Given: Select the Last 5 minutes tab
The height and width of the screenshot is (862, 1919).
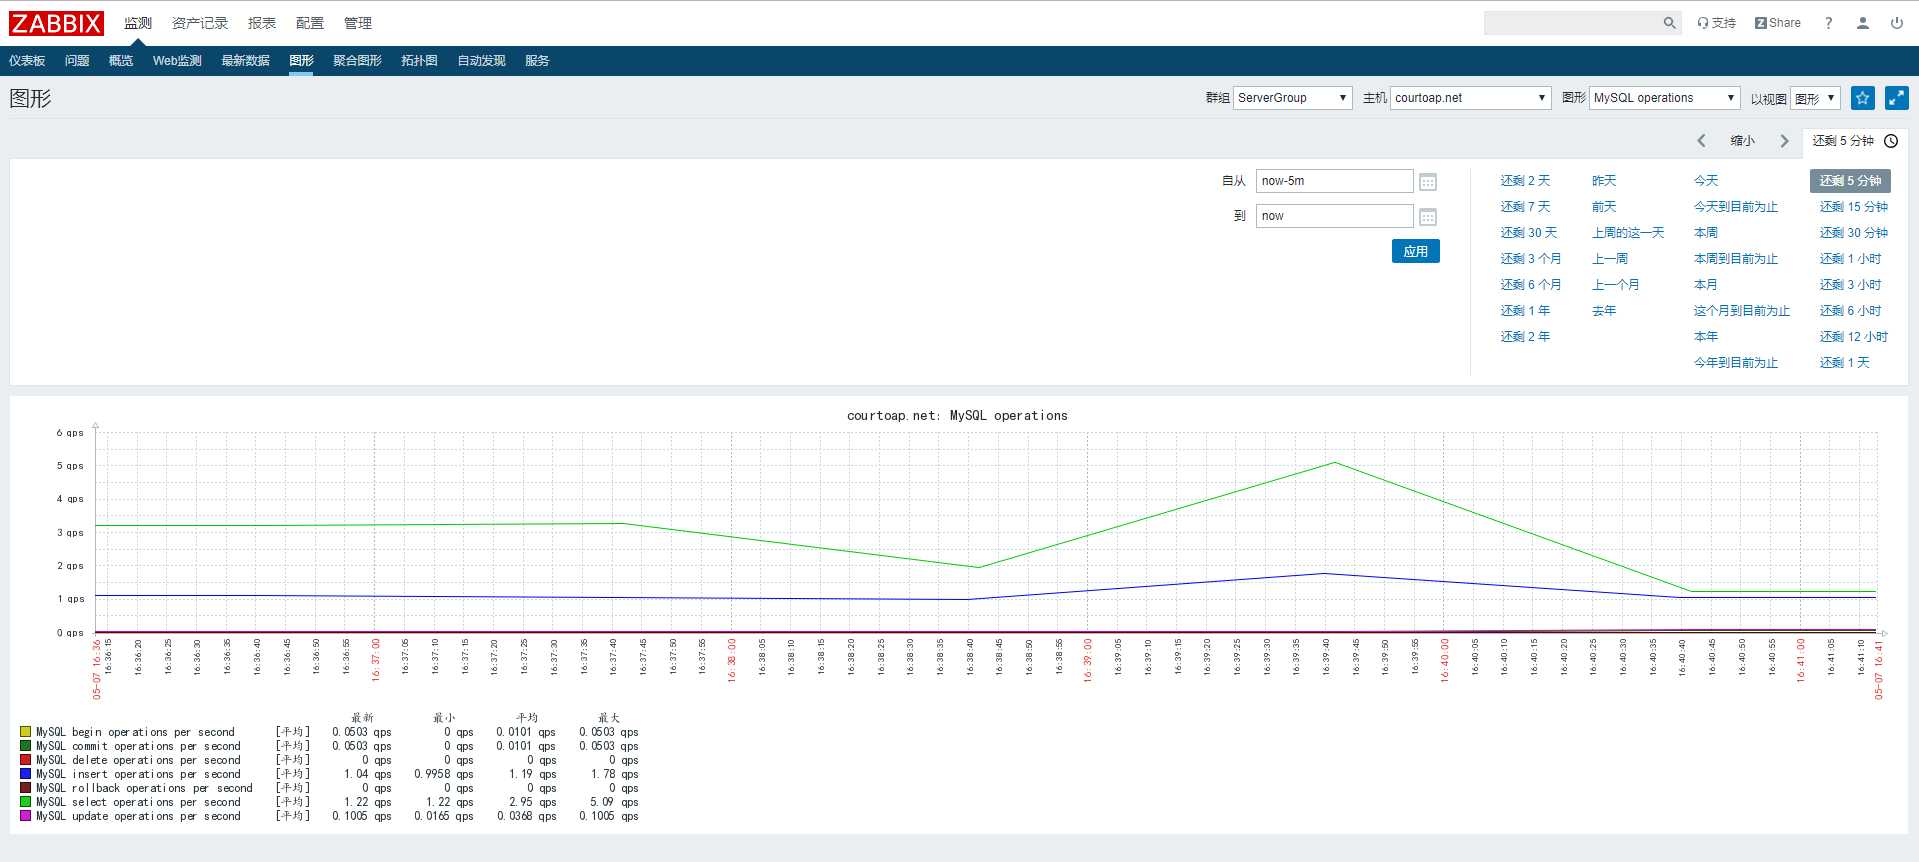Looking at the screenshot, I should click(x=1854, y=141).
